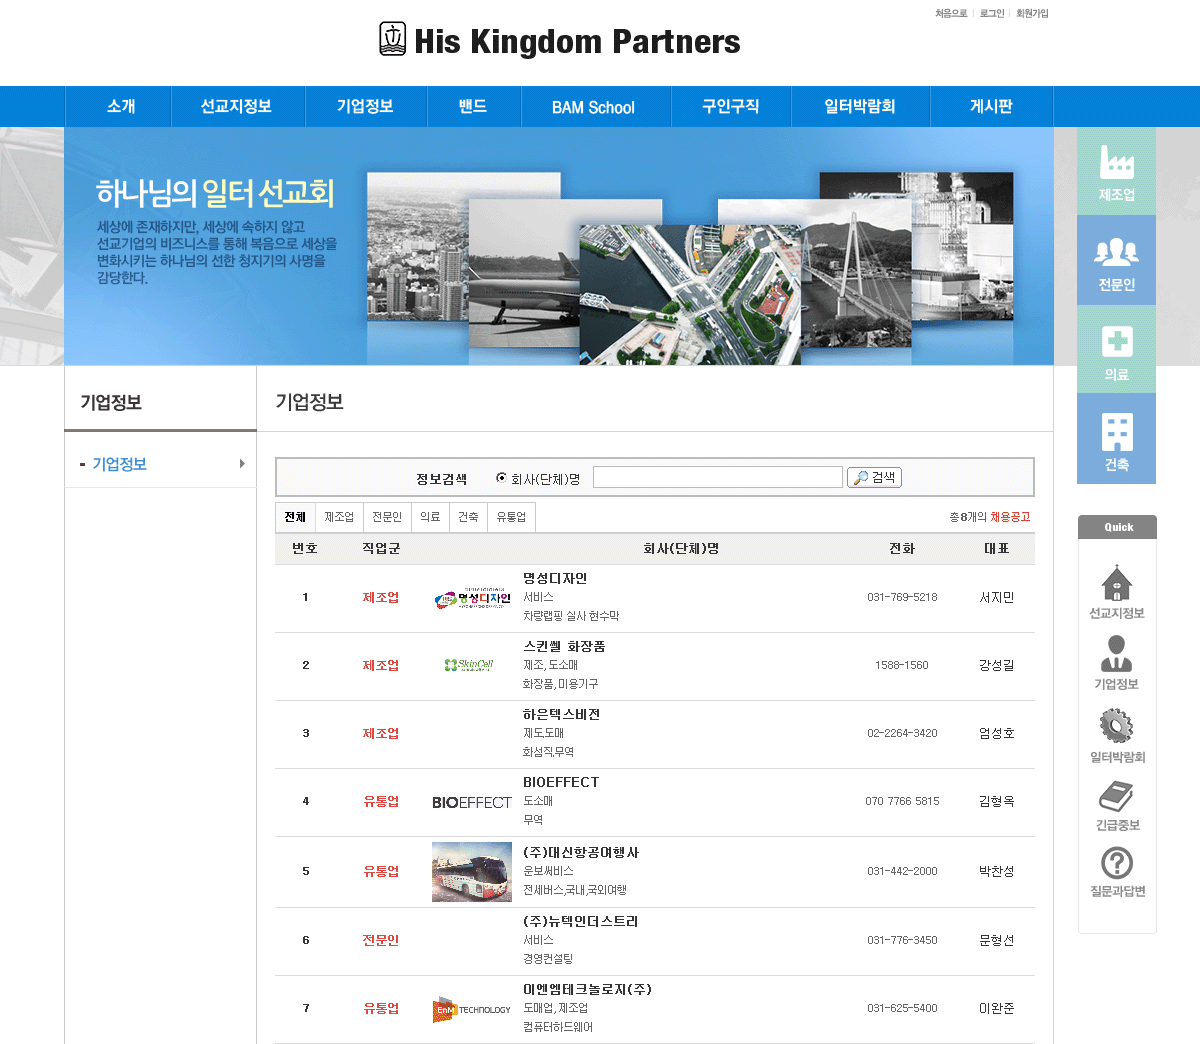Open the 구인구직 menu
This screenshot has height=1044, width=1200.
(731, 106)
